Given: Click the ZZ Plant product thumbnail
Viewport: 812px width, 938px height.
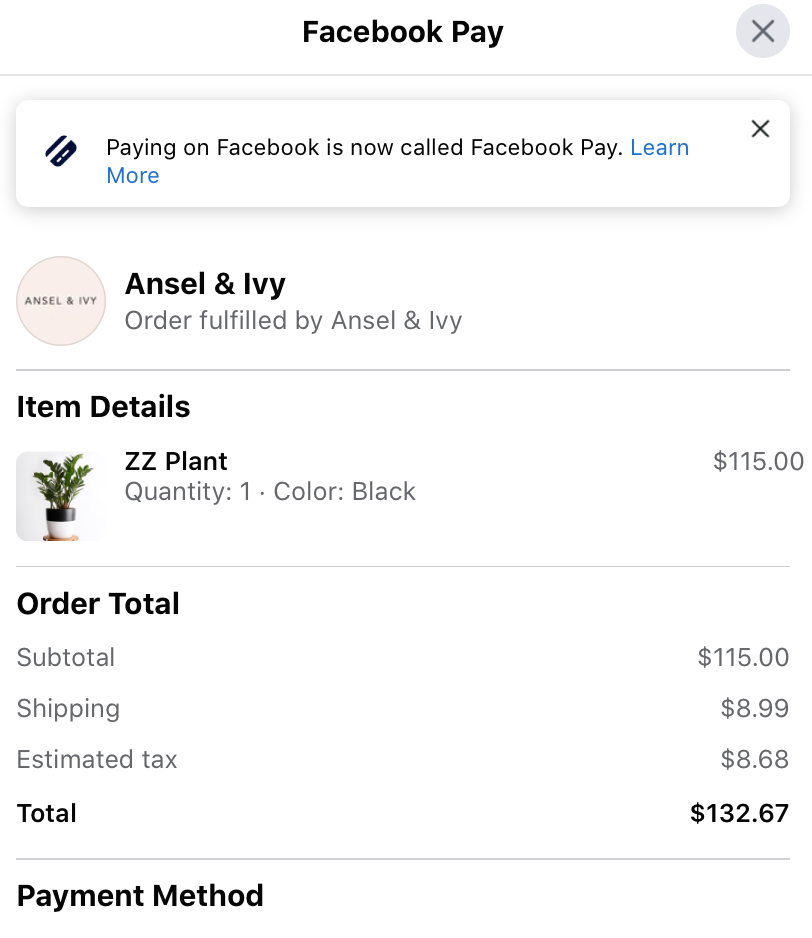Looking at the screenshot, I should coord(61,496).
